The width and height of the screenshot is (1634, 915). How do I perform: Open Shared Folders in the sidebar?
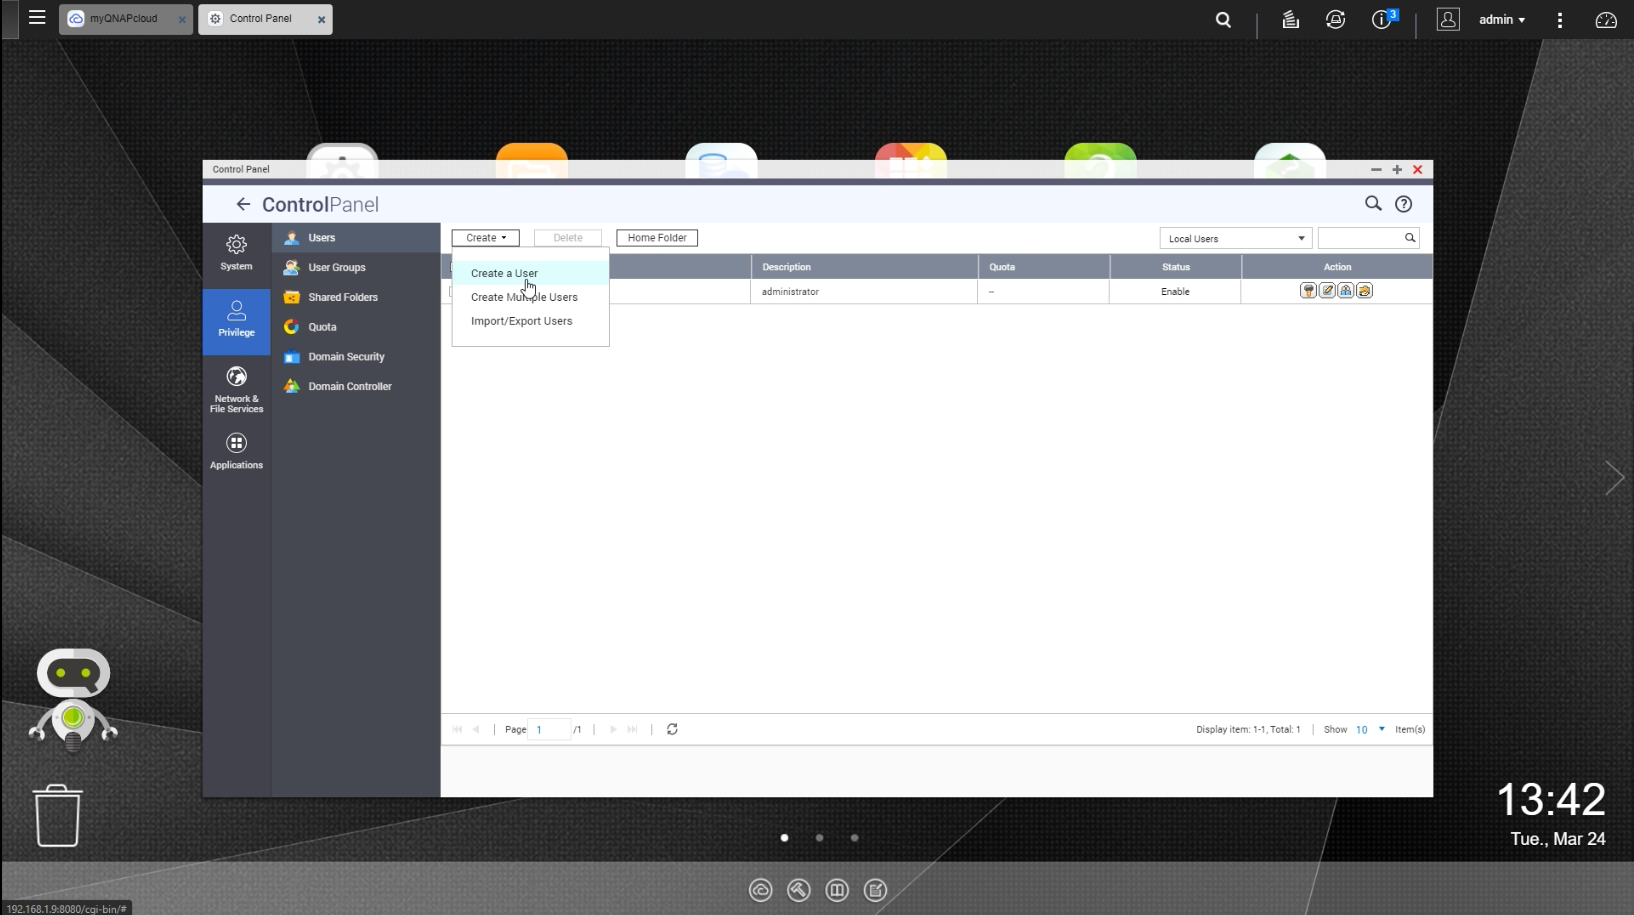pos(356,297)
